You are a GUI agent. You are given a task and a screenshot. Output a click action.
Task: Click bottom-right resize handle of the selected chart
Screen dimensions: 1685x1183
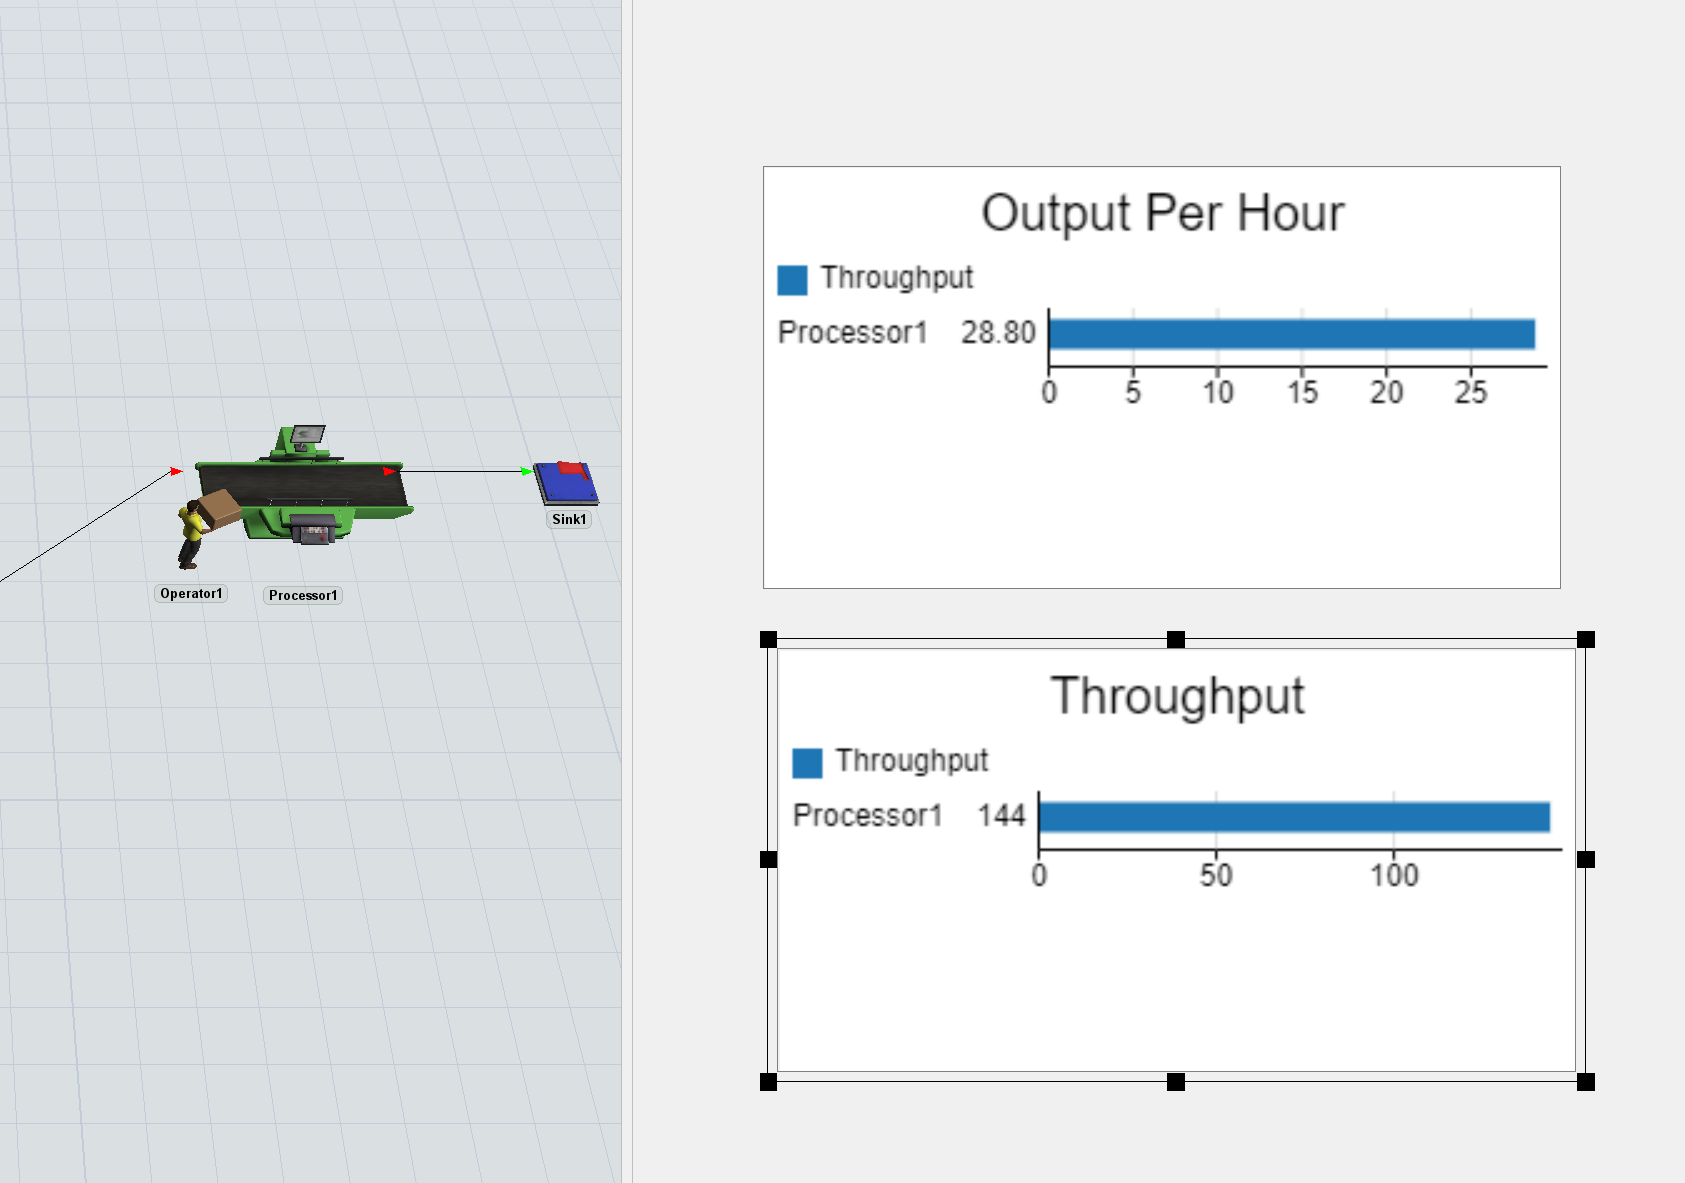pos(1586,1082)
